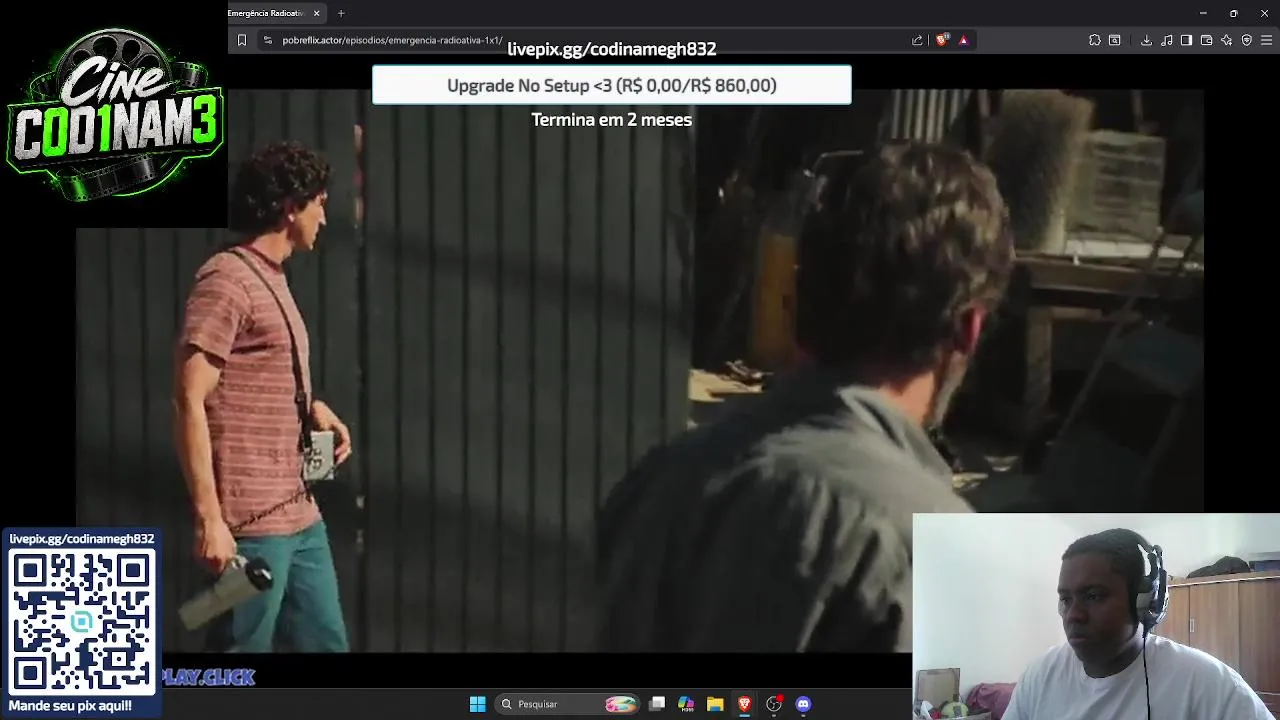1280x720 pixels.
Task: Open the Windows Start menu
Action: 478,704
